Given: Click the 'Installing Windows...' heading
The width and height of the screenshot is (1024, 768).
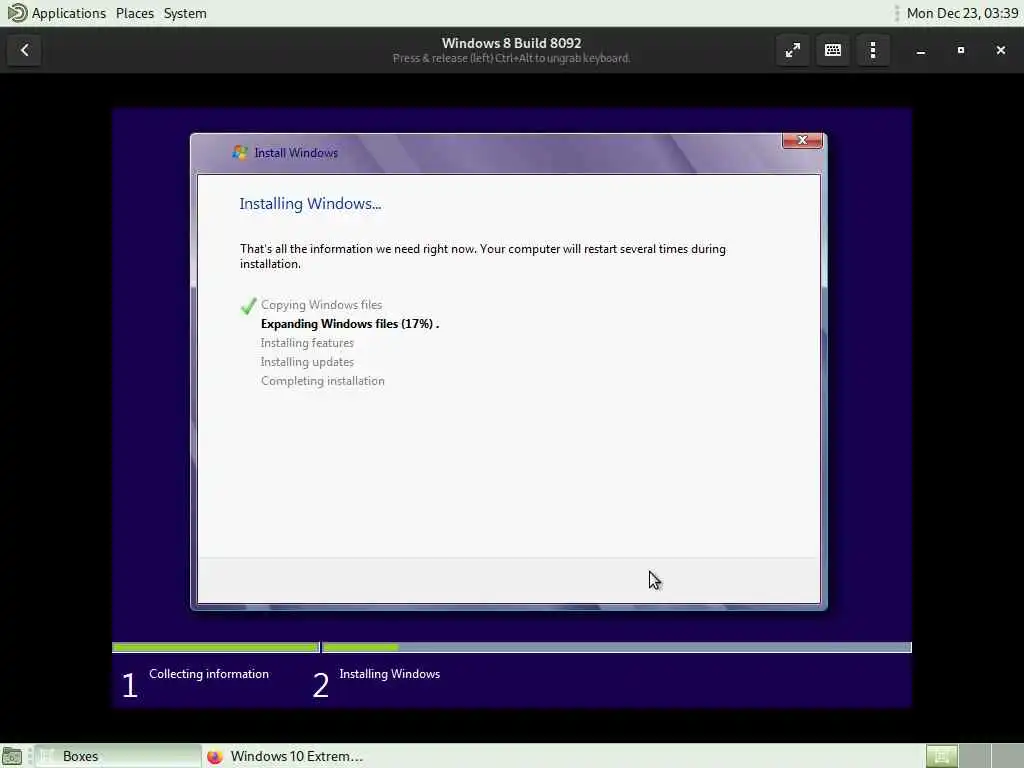Looking at the screenshot, I should pyautogui.click(x=310, y=204).
